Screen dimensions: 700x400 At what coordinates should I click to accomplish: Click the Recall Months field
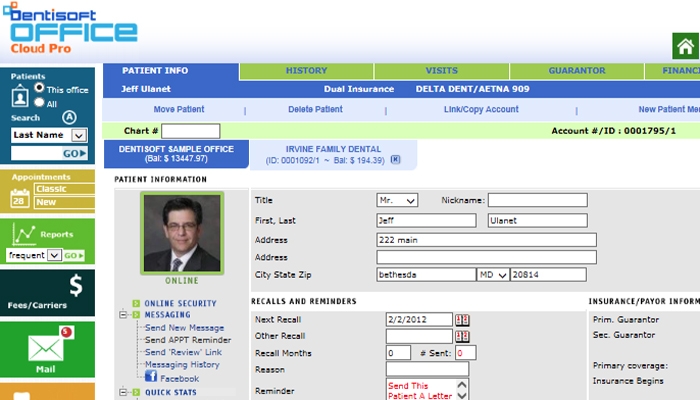pos(398,353)
